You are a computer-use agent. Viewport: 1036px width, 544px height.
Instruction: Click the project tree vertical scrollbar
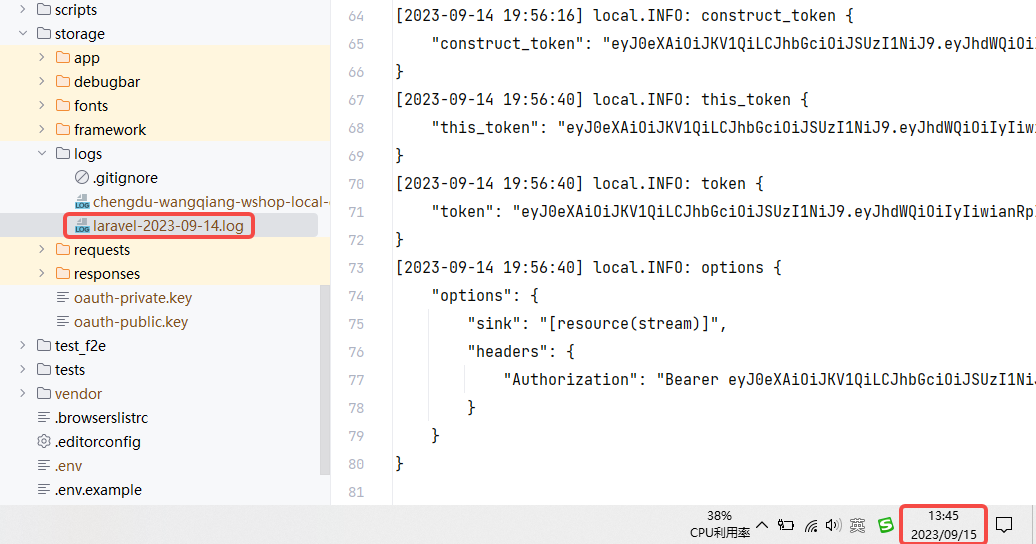click(x=324, y=379)
